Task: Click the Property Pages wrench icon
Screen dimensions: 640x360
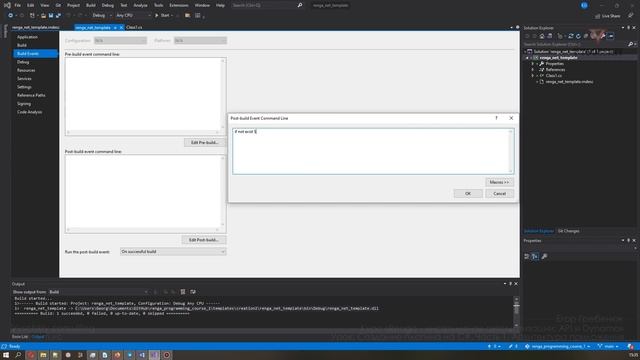Action: [544, 256]
